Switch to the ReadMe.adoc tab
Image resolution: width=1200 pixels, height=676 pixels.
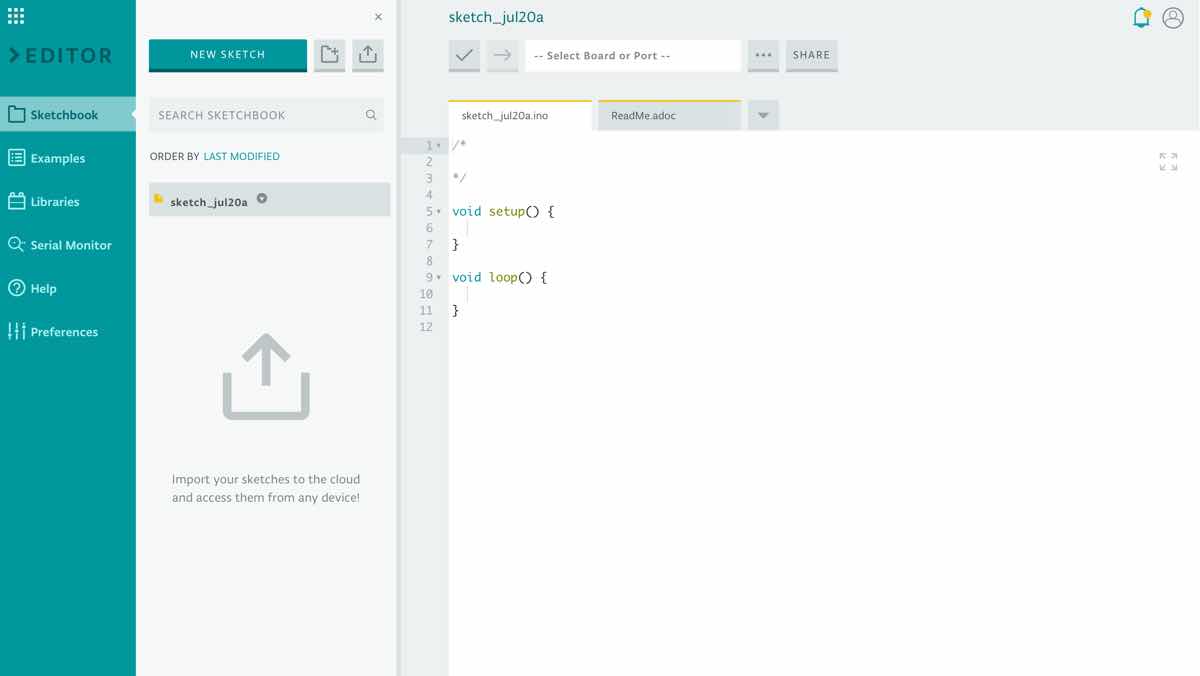click(x=668, y=116)
